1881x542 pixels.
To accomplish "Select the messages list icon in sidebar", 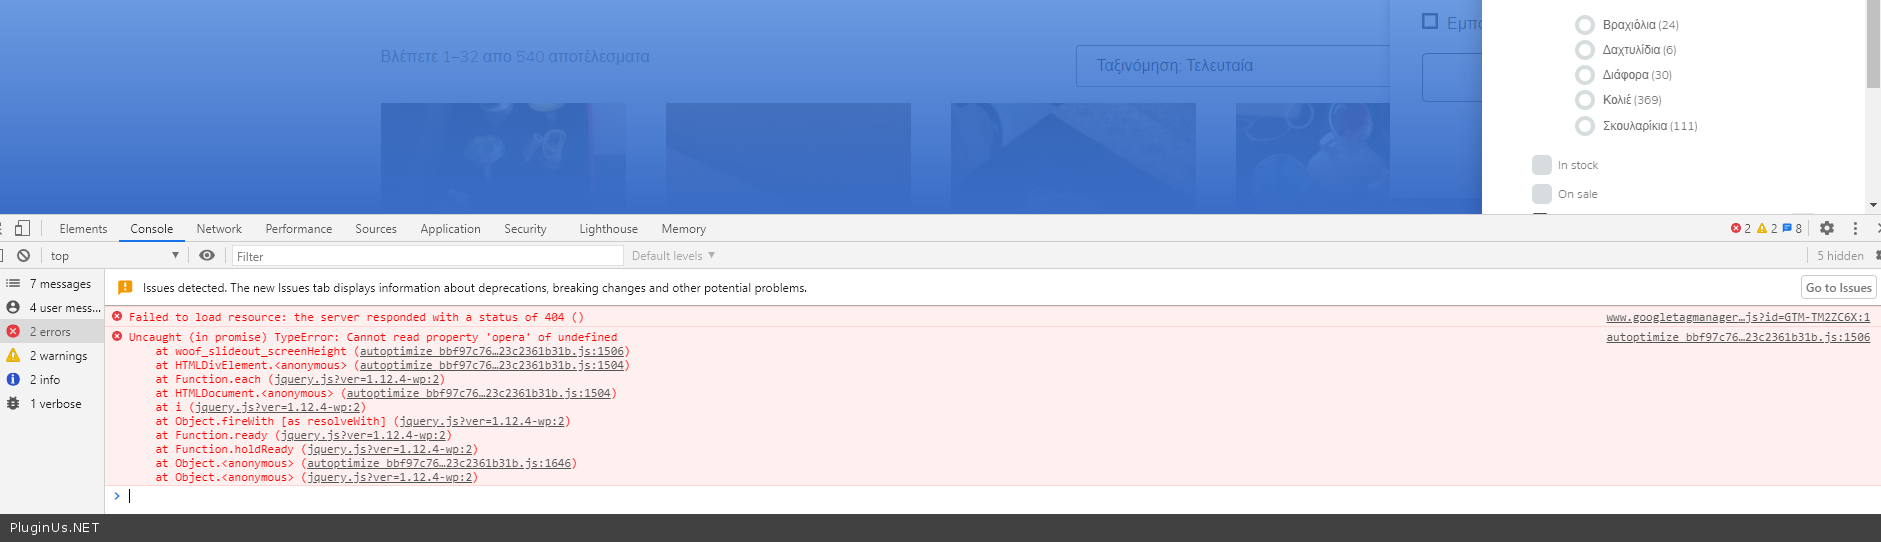I will pyautogui.click(x=13, y=284).
